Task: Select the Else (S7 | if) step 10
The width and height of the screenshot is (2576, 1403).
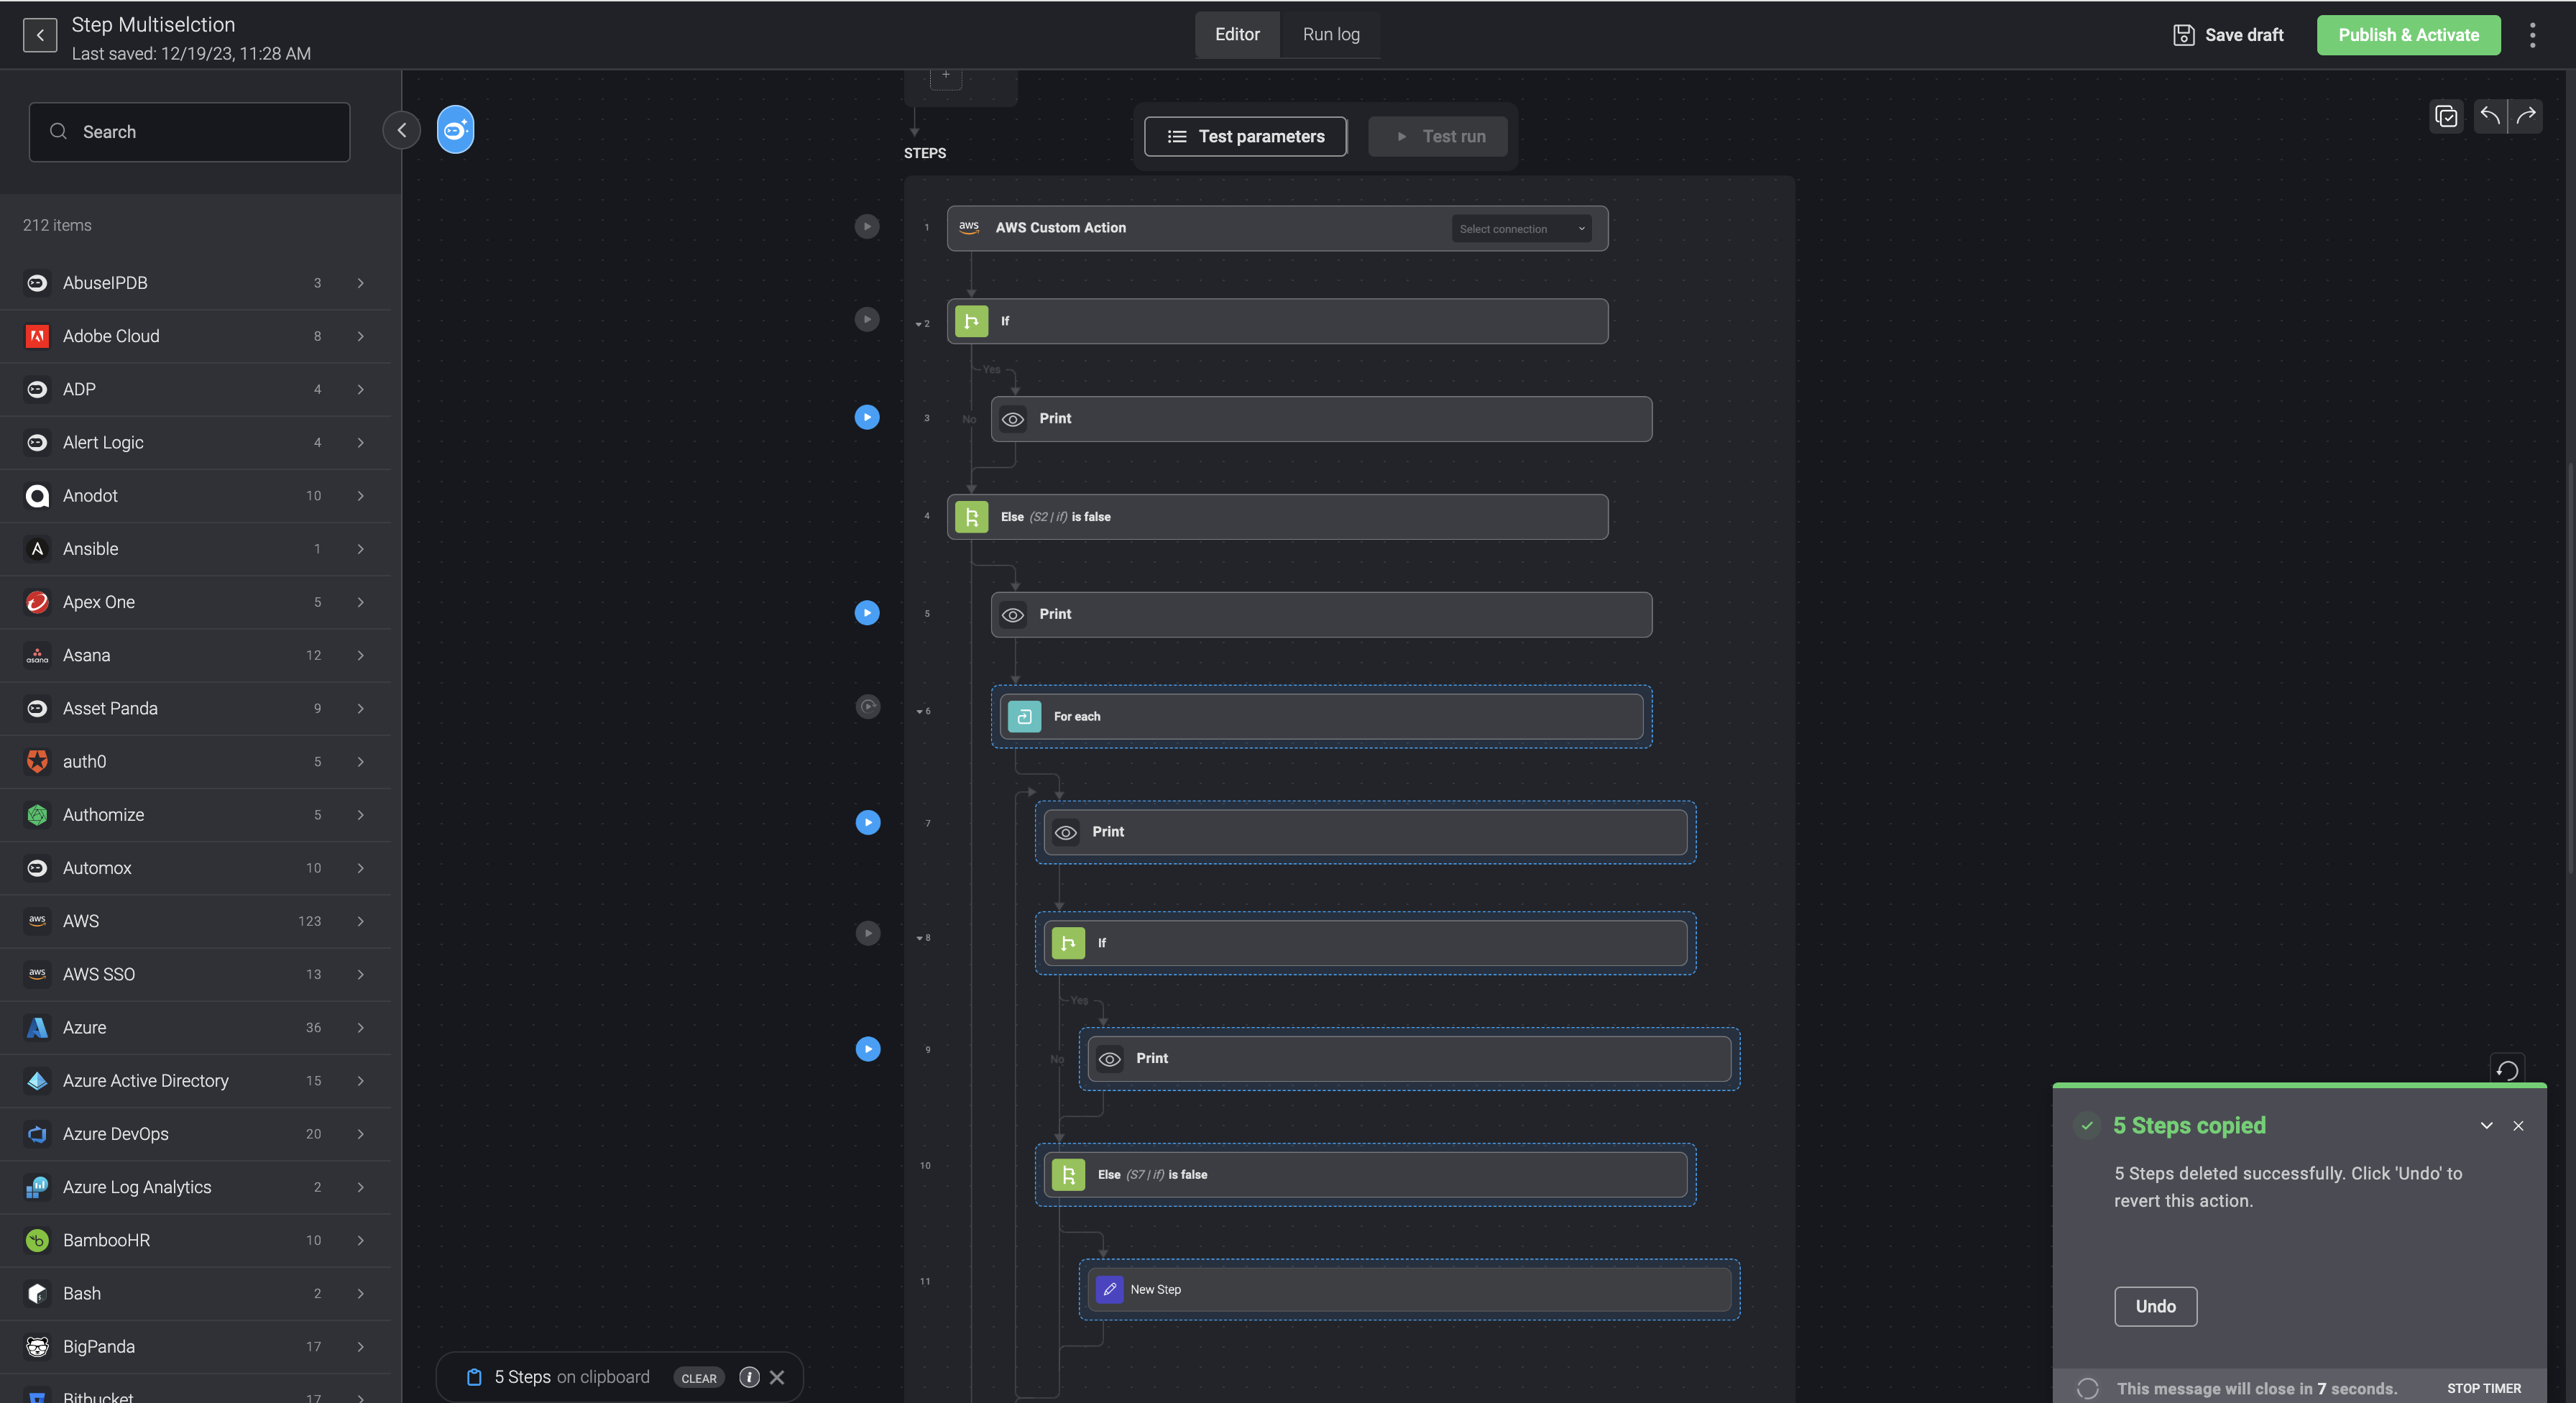Action: coord(1365,1174)
